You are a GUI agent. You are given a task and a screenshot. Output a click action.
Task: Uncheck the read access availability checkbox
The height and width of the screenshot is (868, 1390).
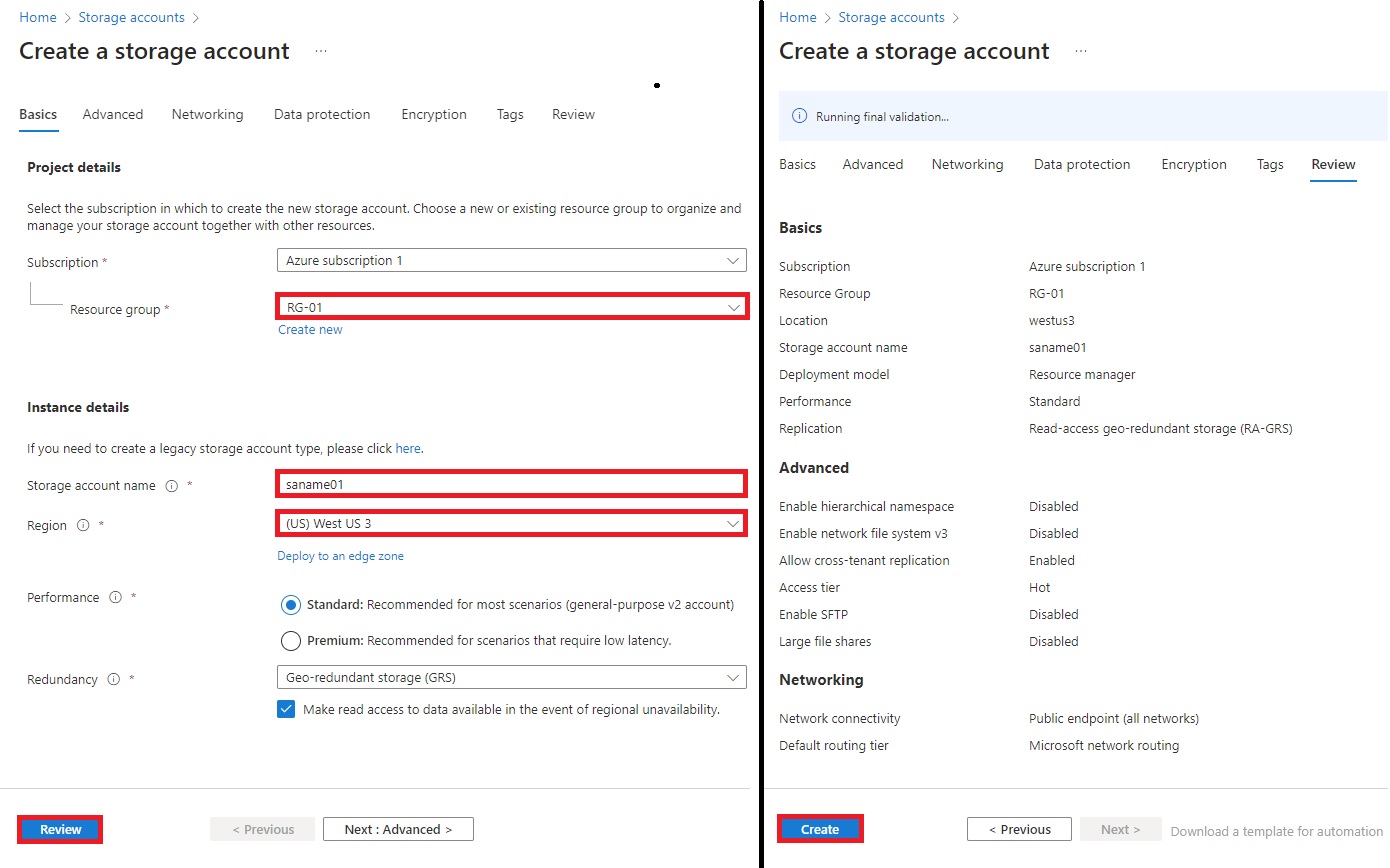coord(286,708)
